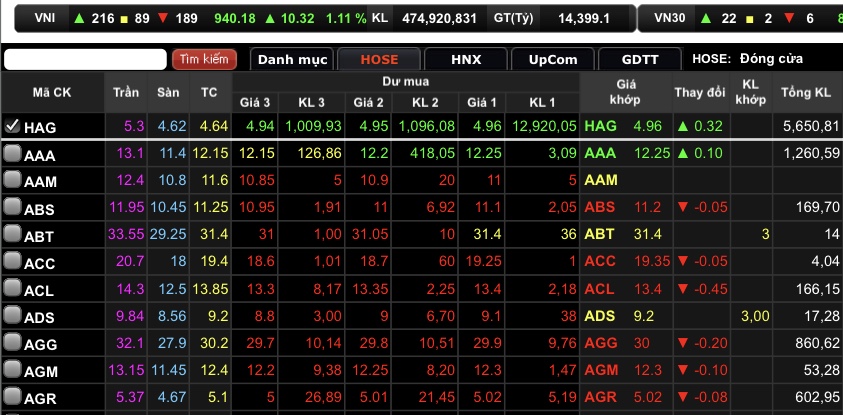This screenshot has height=415, width=843.
Task: Go to the GDTT tab
Action: click(x=640, y=59)
